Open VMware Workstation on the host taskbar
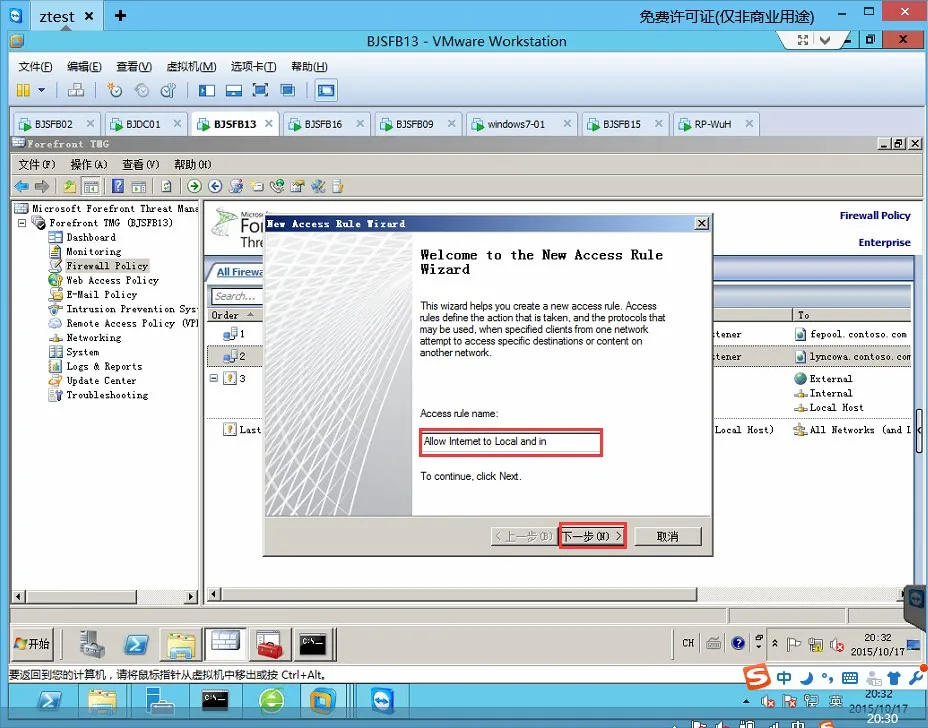 click(x=323, y=702)
